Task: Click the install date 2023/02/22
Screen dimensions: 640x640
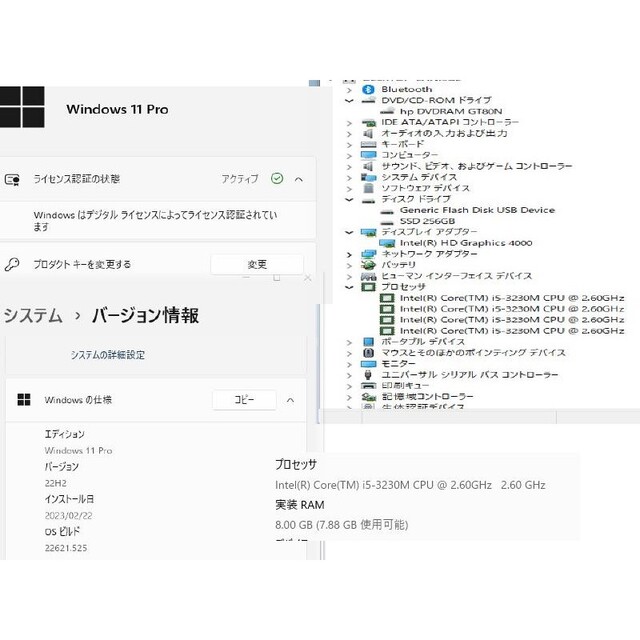Action: coord(69,516)
